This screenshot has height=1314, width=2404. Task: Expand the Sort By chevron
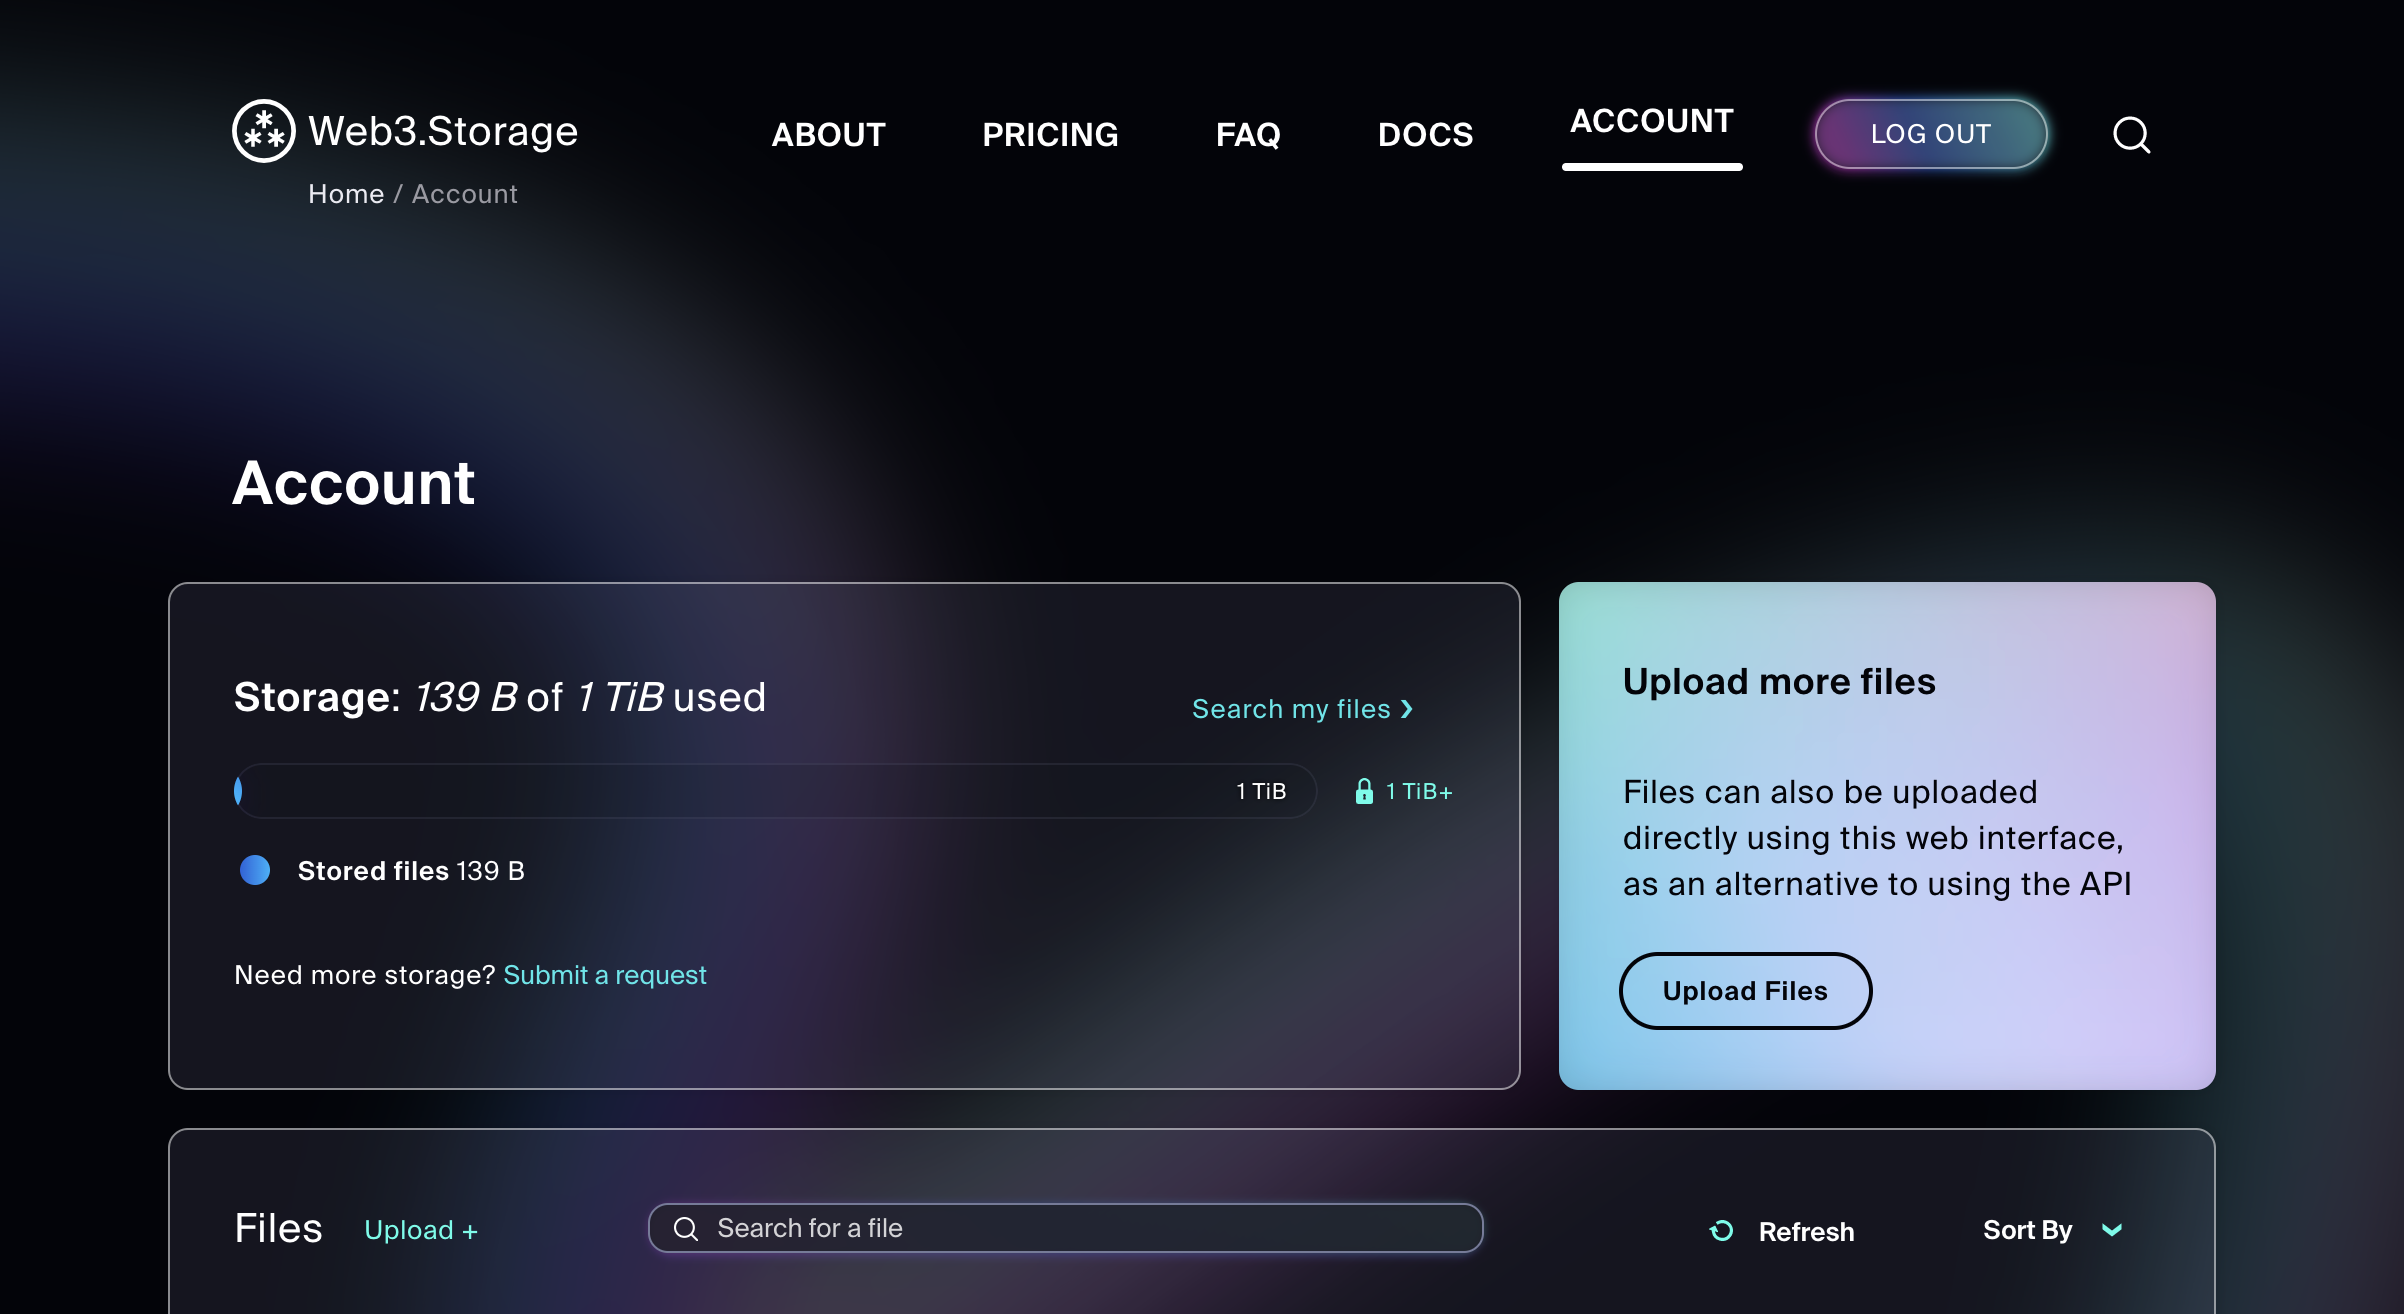coord(2112,1230)
